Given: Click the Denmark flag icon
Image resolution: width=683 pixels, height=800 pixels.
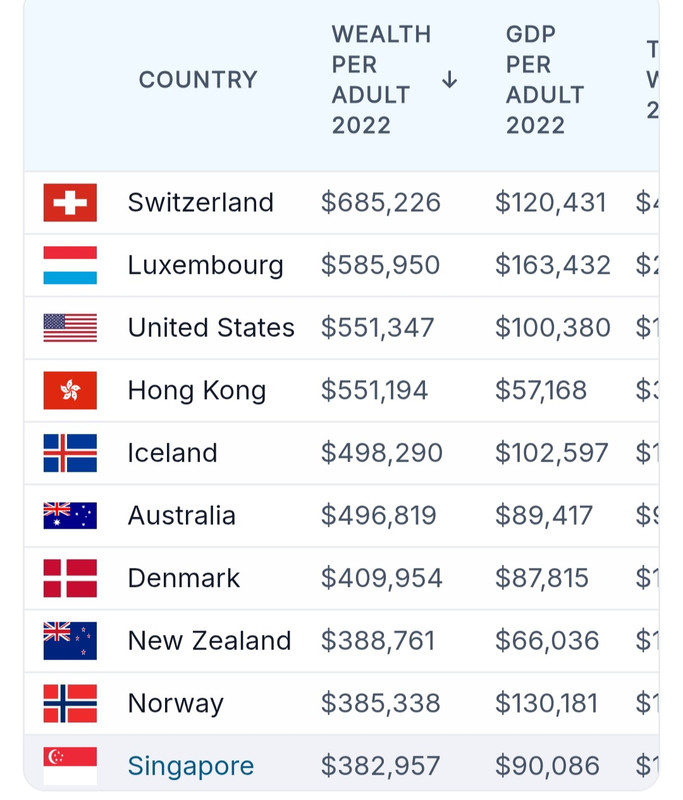Looking at the screenshot, I should pyautogui.click(x=70, y=578).
